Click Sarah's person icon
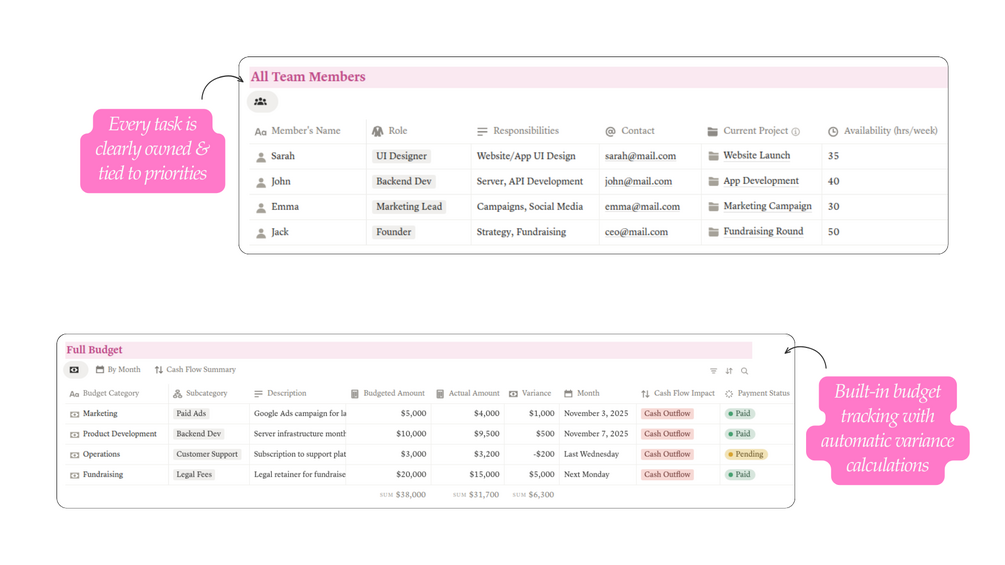Image resolution: width=1005 pixels, height=565 pixels. [261, 157]
